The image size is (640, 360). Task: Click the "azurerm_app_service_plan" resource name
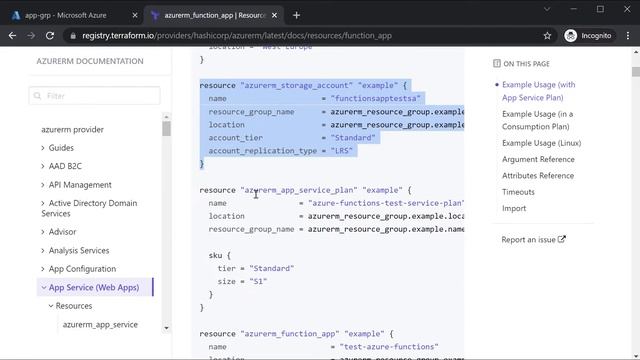point(299,190)
